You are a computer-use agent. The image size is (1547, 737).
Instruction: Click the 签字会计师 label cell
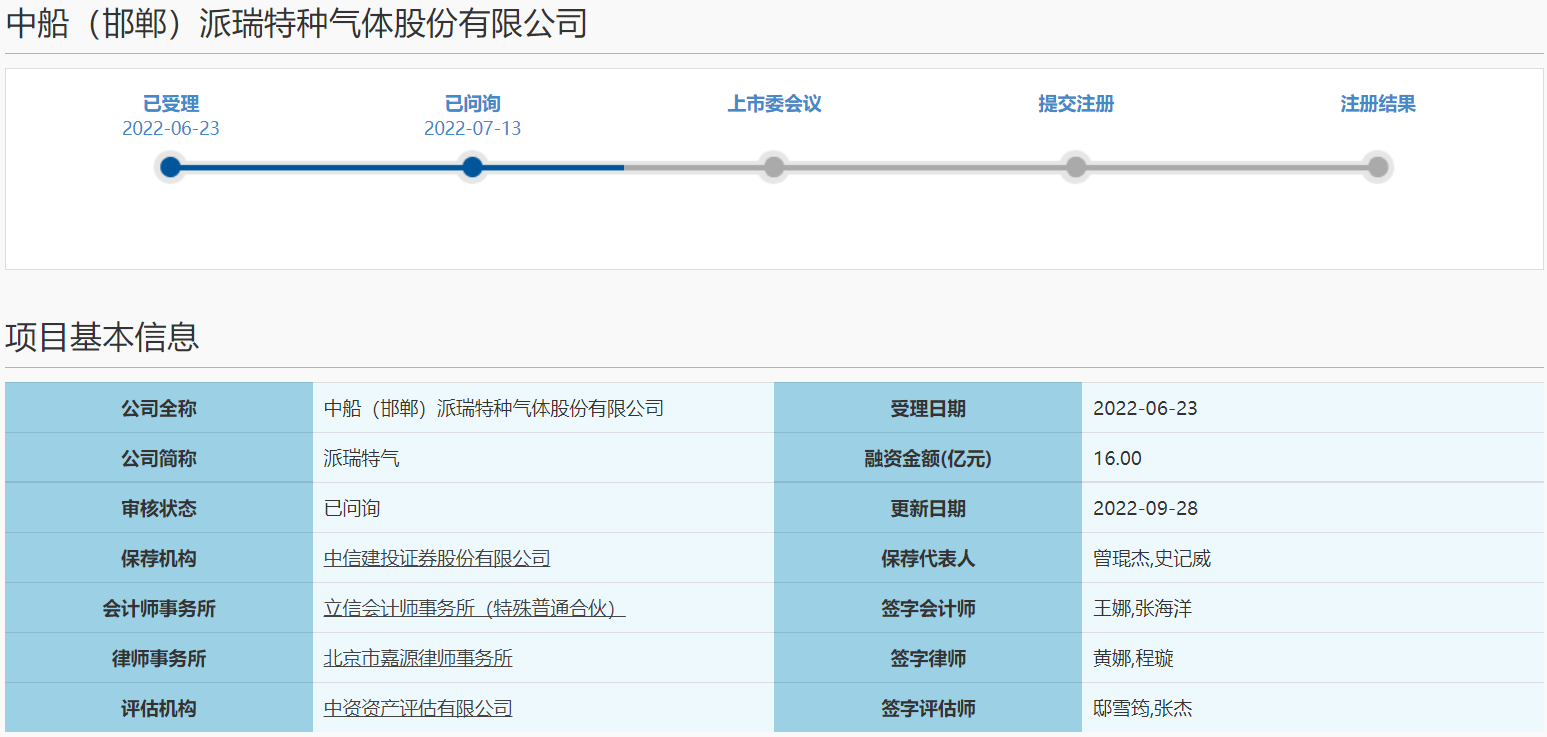click(928, 608)
